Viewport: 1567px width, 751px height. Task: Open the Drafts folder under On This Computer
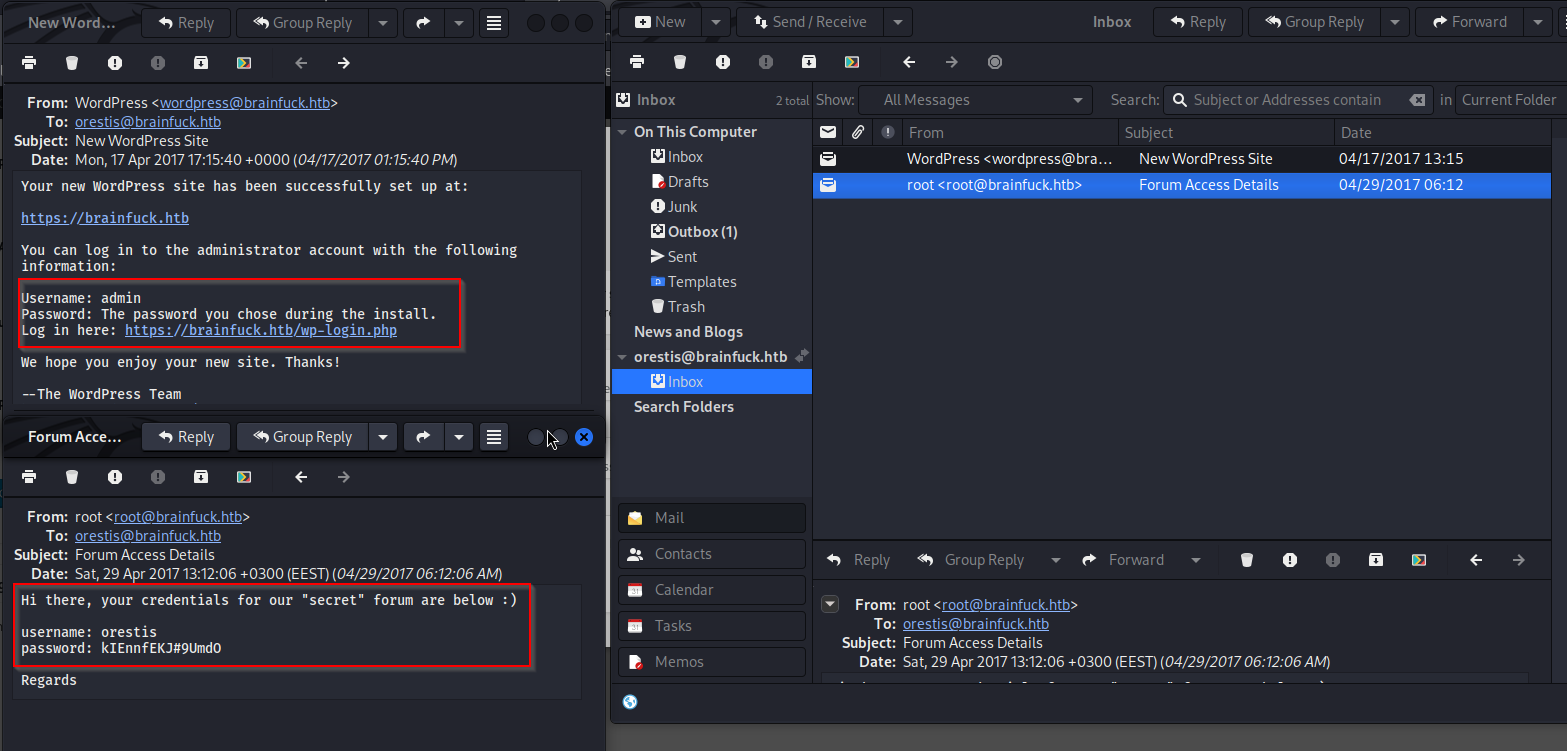pos(688,182)
